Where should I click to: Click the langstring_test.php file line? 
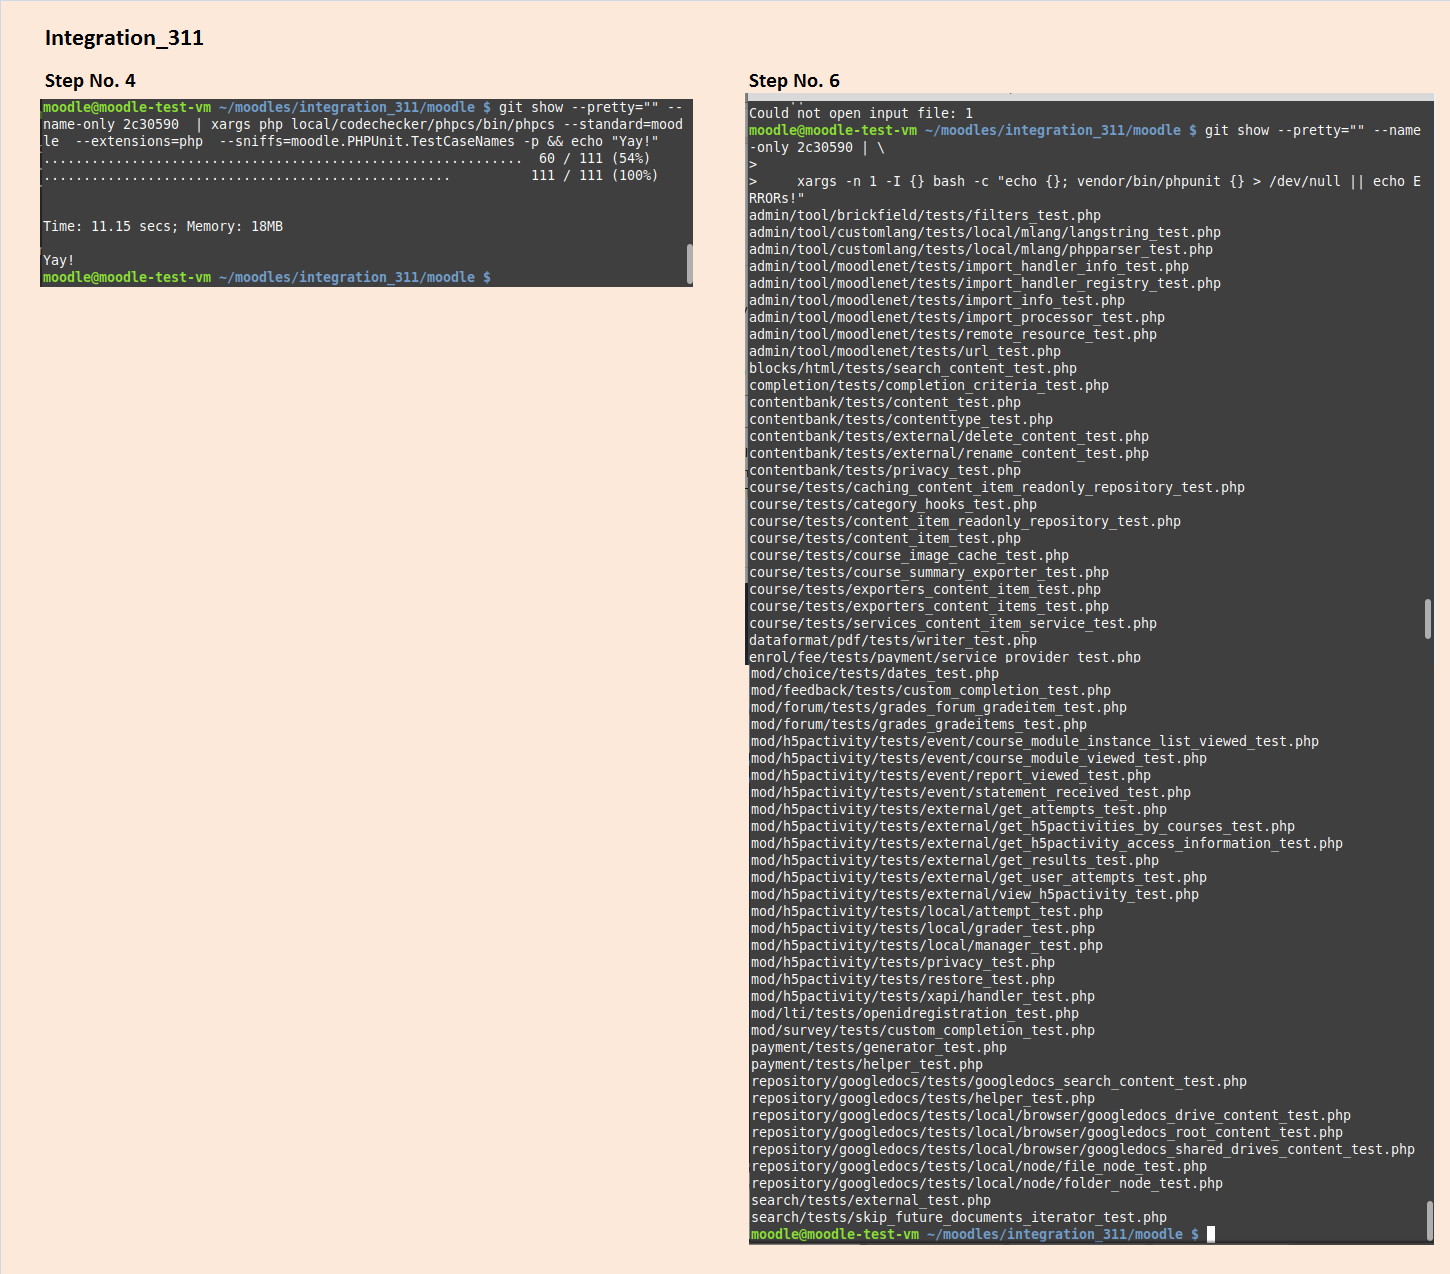985,233
